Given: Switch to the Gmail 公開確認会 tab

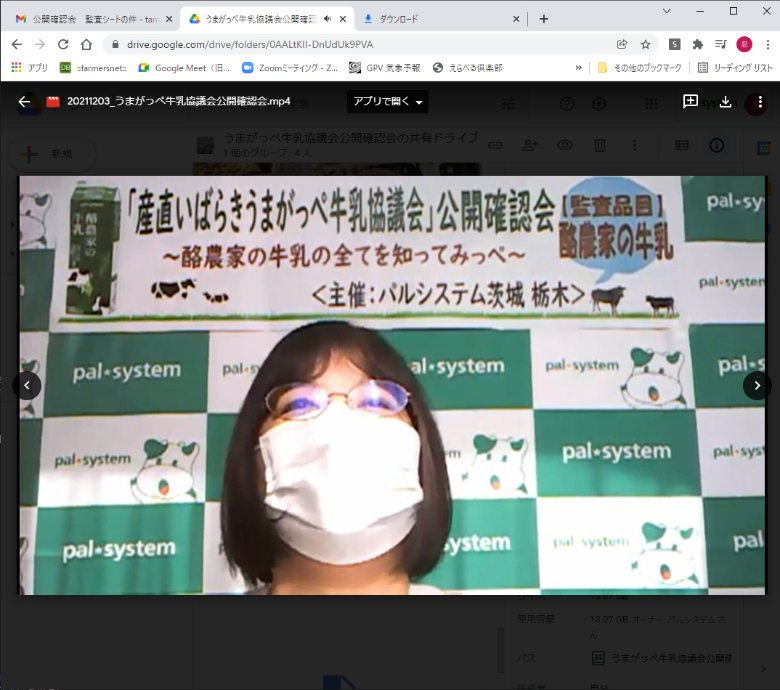Looking at the screenshot, I should pos(88,19).
